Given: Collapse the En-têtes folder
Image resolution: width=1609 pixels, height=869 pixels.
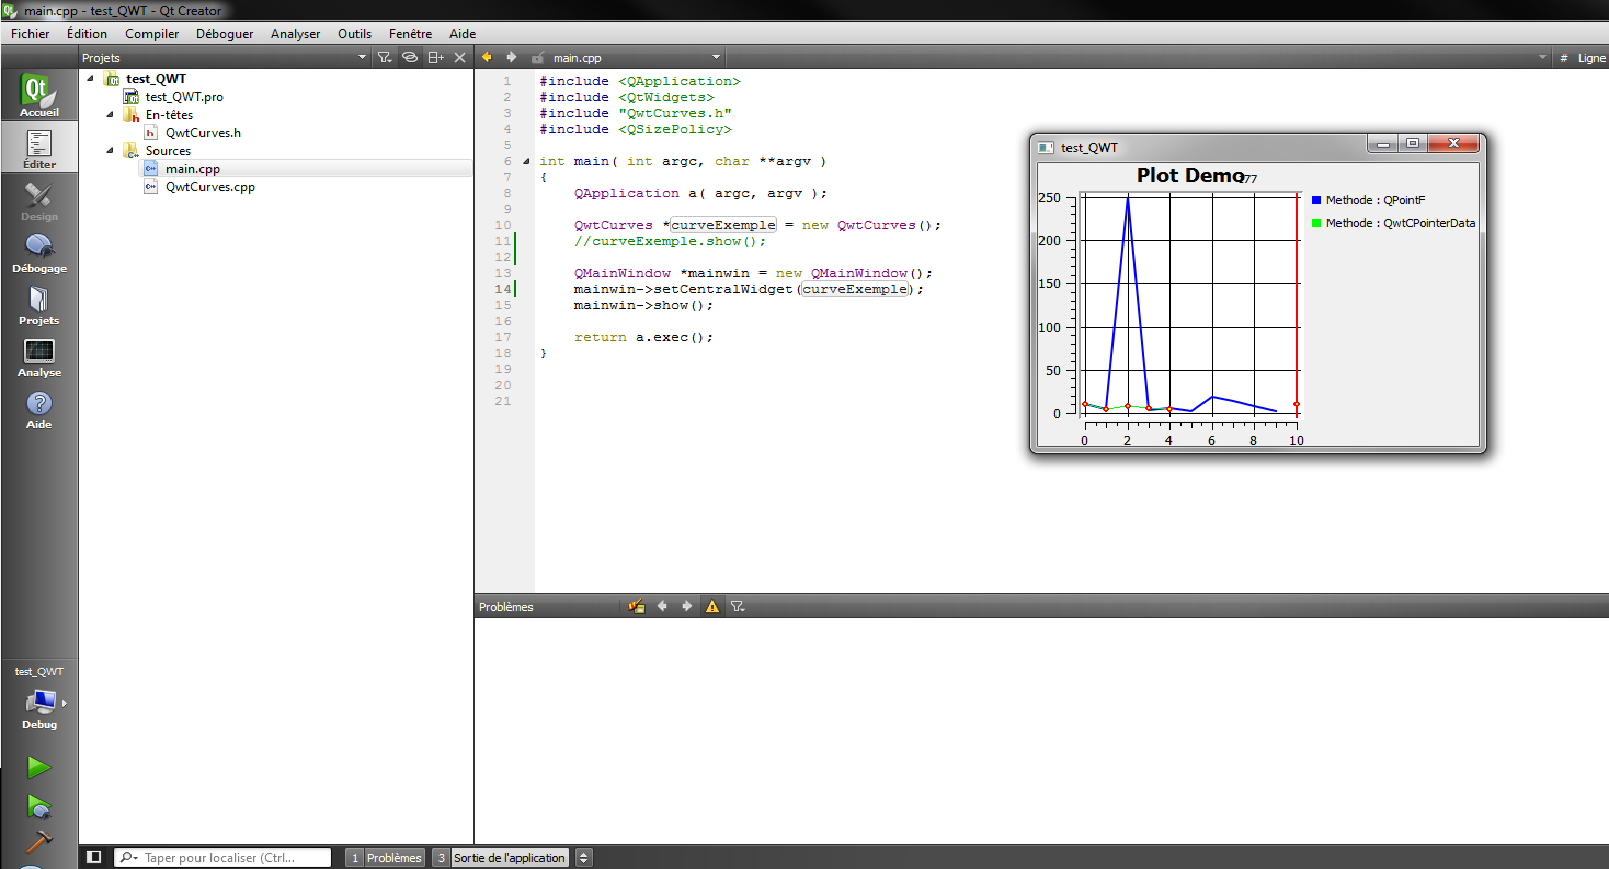Looking at the screenshot, I should tap(110, 115).
